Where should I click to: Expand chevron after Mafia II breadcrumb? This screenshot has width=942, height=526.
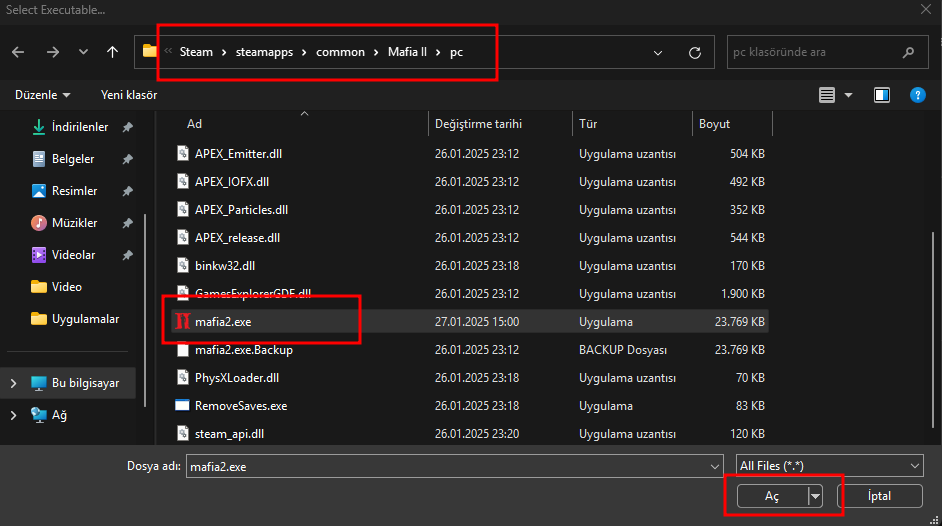[438, 52]
